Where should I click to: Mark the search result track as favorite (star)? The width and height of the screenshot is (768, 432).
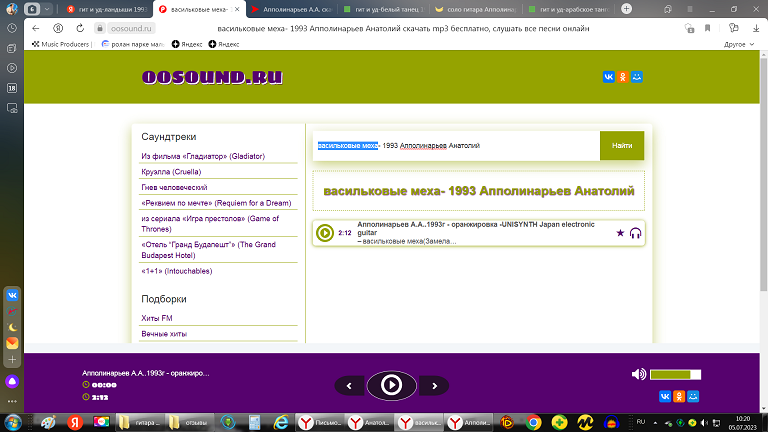[x=620, y=233]
